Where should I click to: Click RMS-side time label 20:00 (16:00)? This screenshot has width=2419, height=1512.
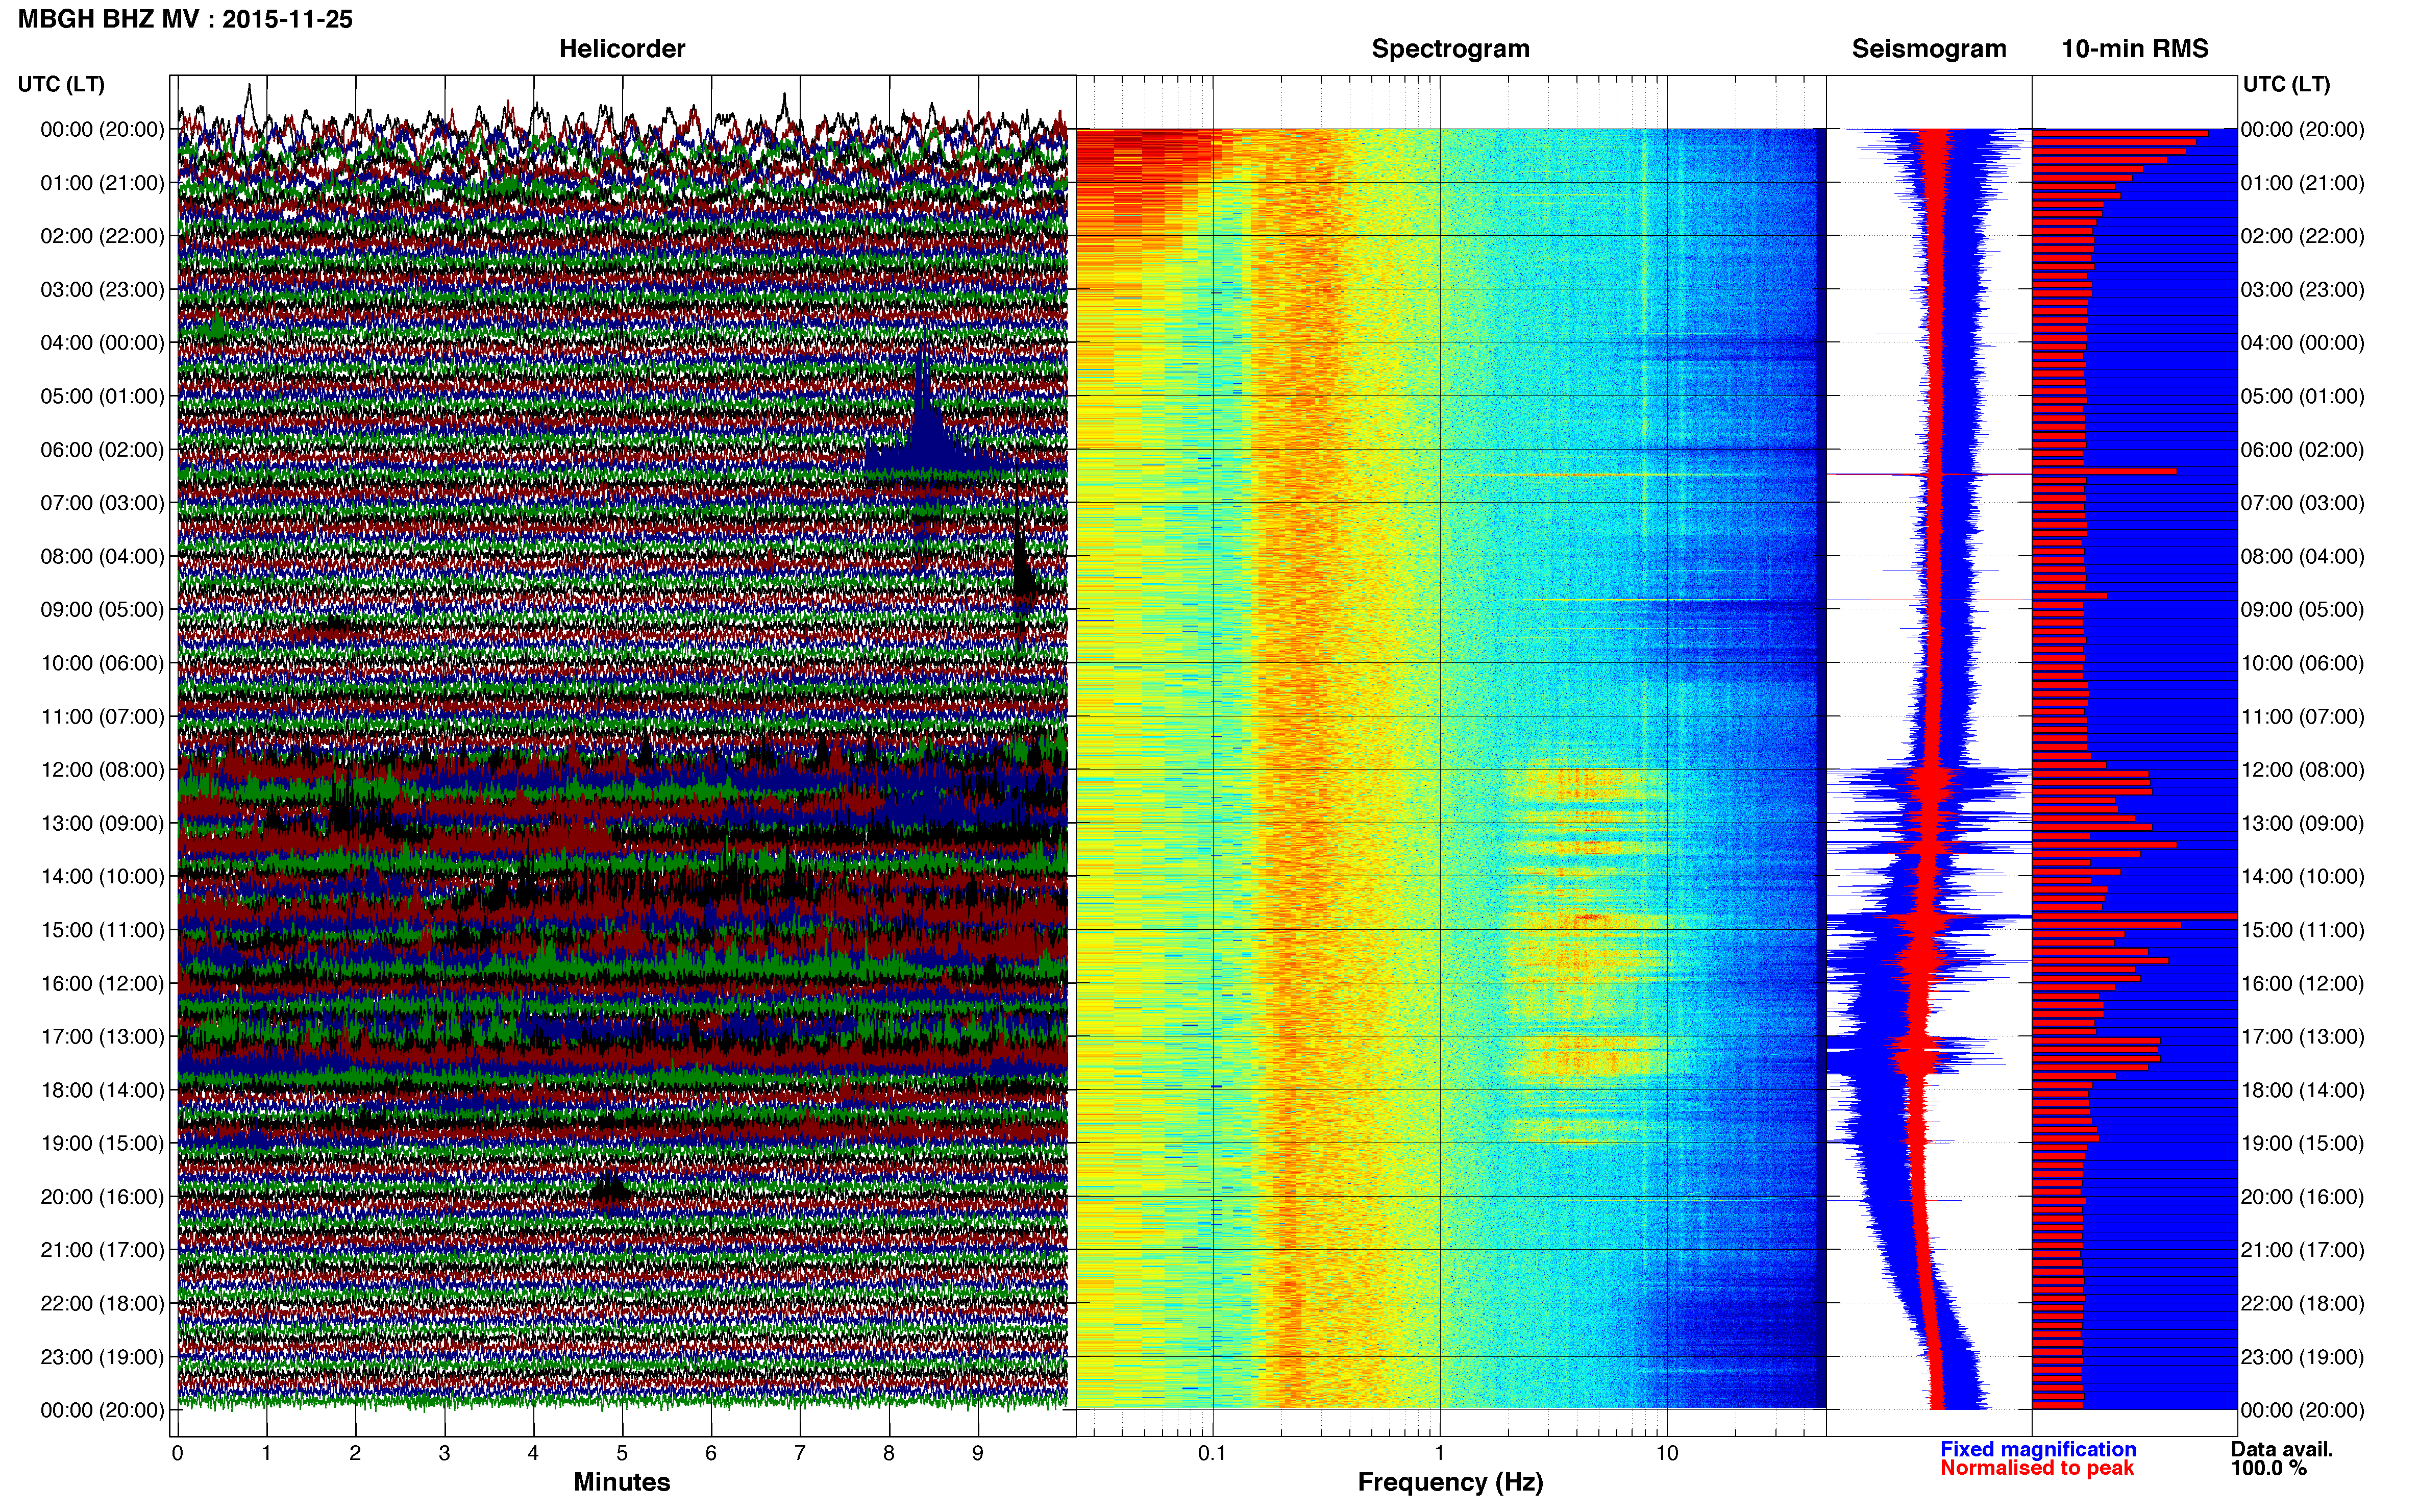pos(2302,1197)
